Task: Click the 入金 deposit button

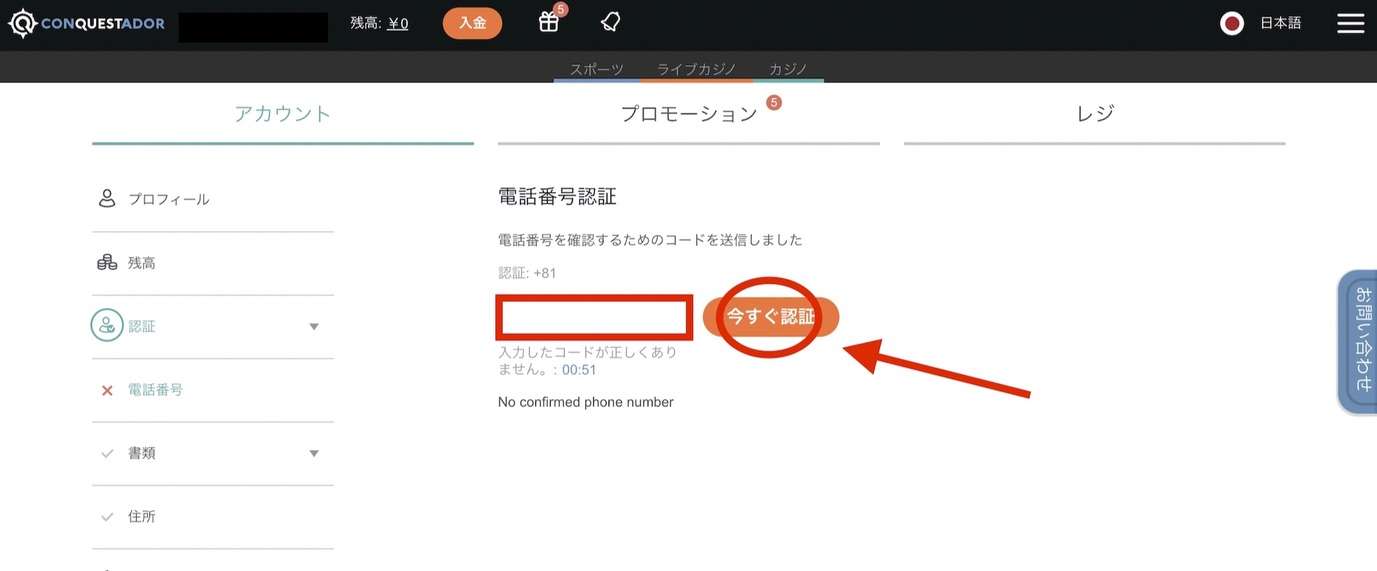Action: [x=472, y=22]
